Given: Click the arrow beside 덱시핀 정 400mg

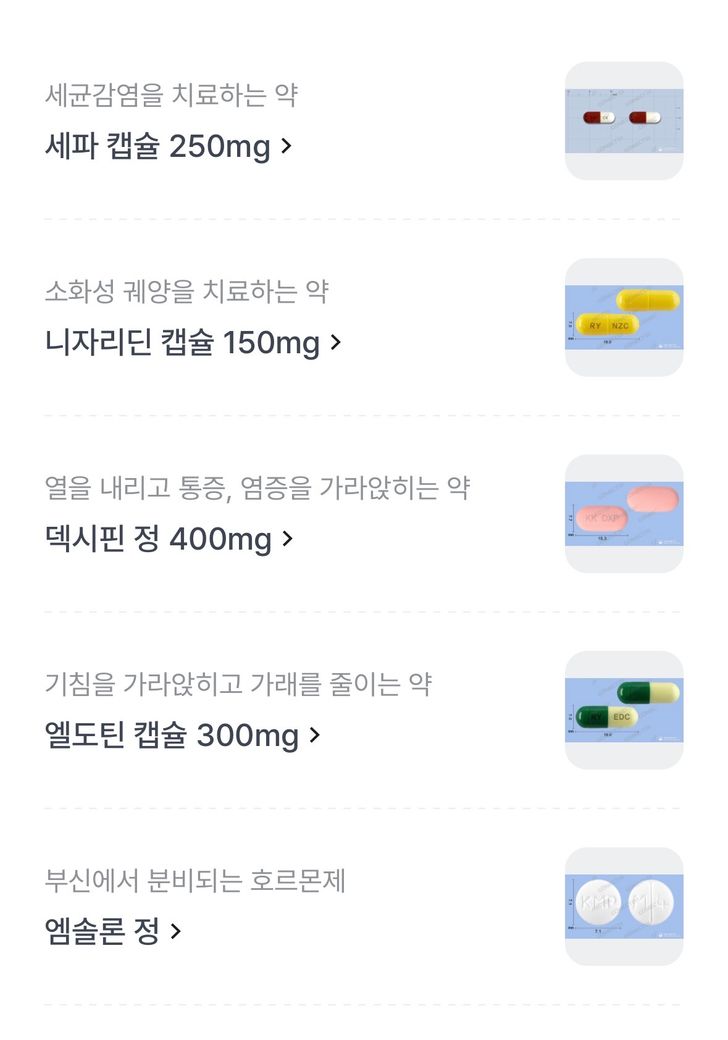Looking at the screenshot, I should 288,540.
